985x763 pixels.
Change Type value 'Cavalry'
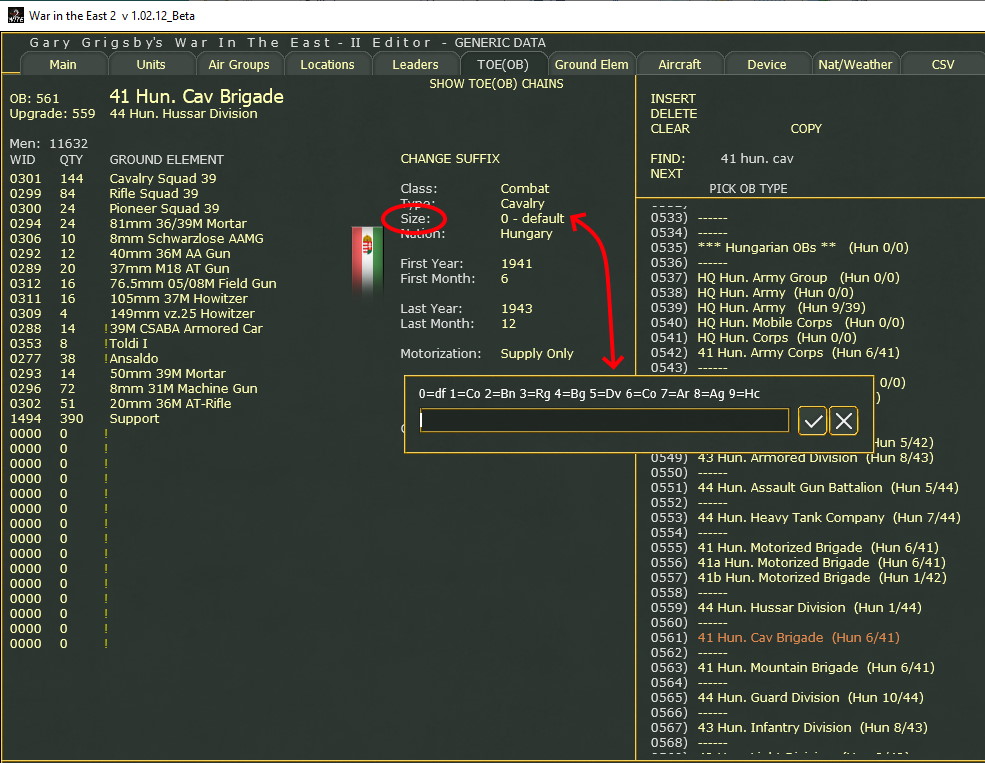[522, 203]
